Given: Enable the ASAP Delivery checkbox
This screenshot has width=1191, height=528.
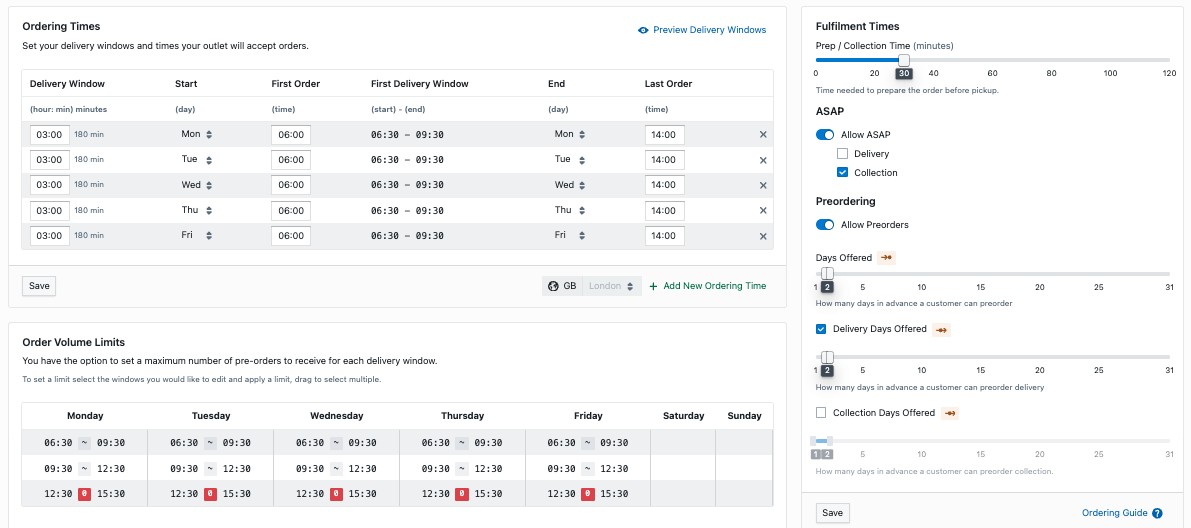Looking at the screenshot, I should coord(842,154).
